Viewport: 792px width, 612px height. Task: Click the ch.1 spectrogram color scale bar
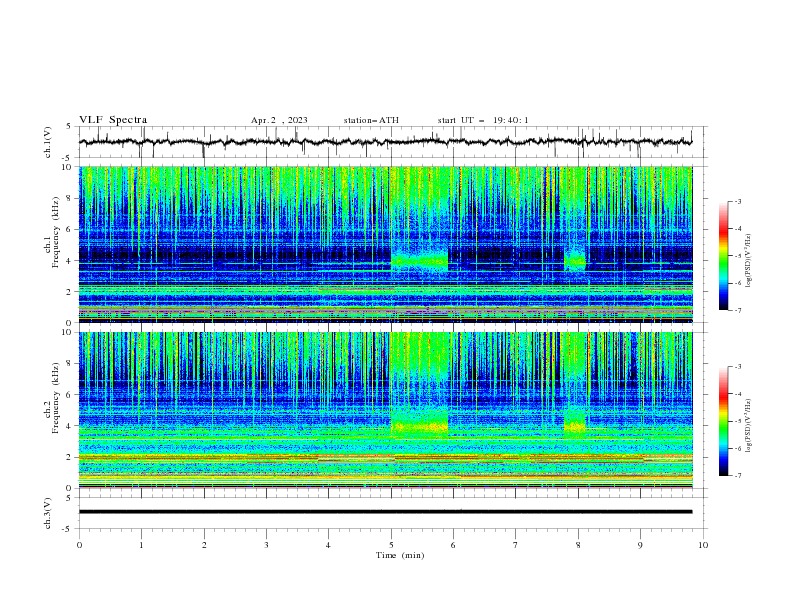coord(723,256)
